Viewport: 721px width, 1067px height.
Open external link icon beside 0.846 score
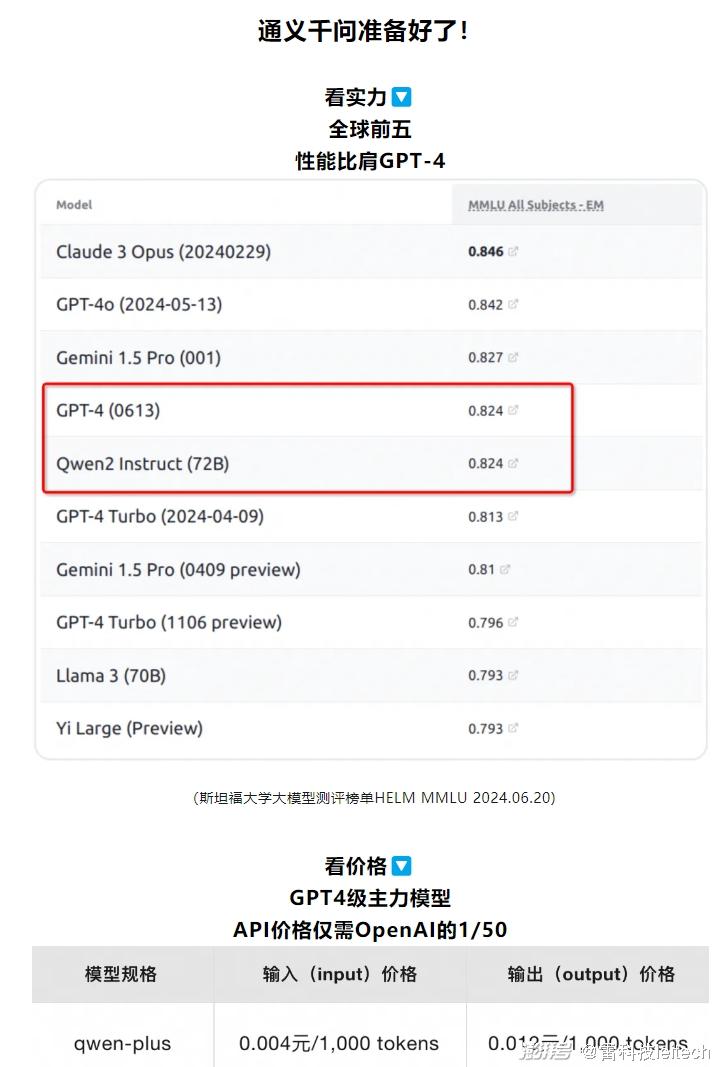point(513,251)
